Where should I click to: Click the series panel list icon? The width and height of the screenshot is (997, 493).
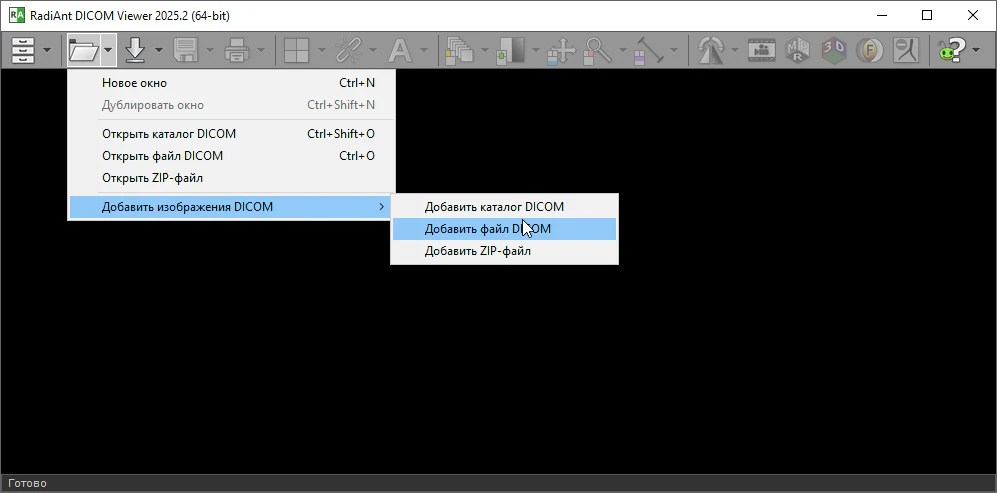pyautogui.click(x=22, y=49)
